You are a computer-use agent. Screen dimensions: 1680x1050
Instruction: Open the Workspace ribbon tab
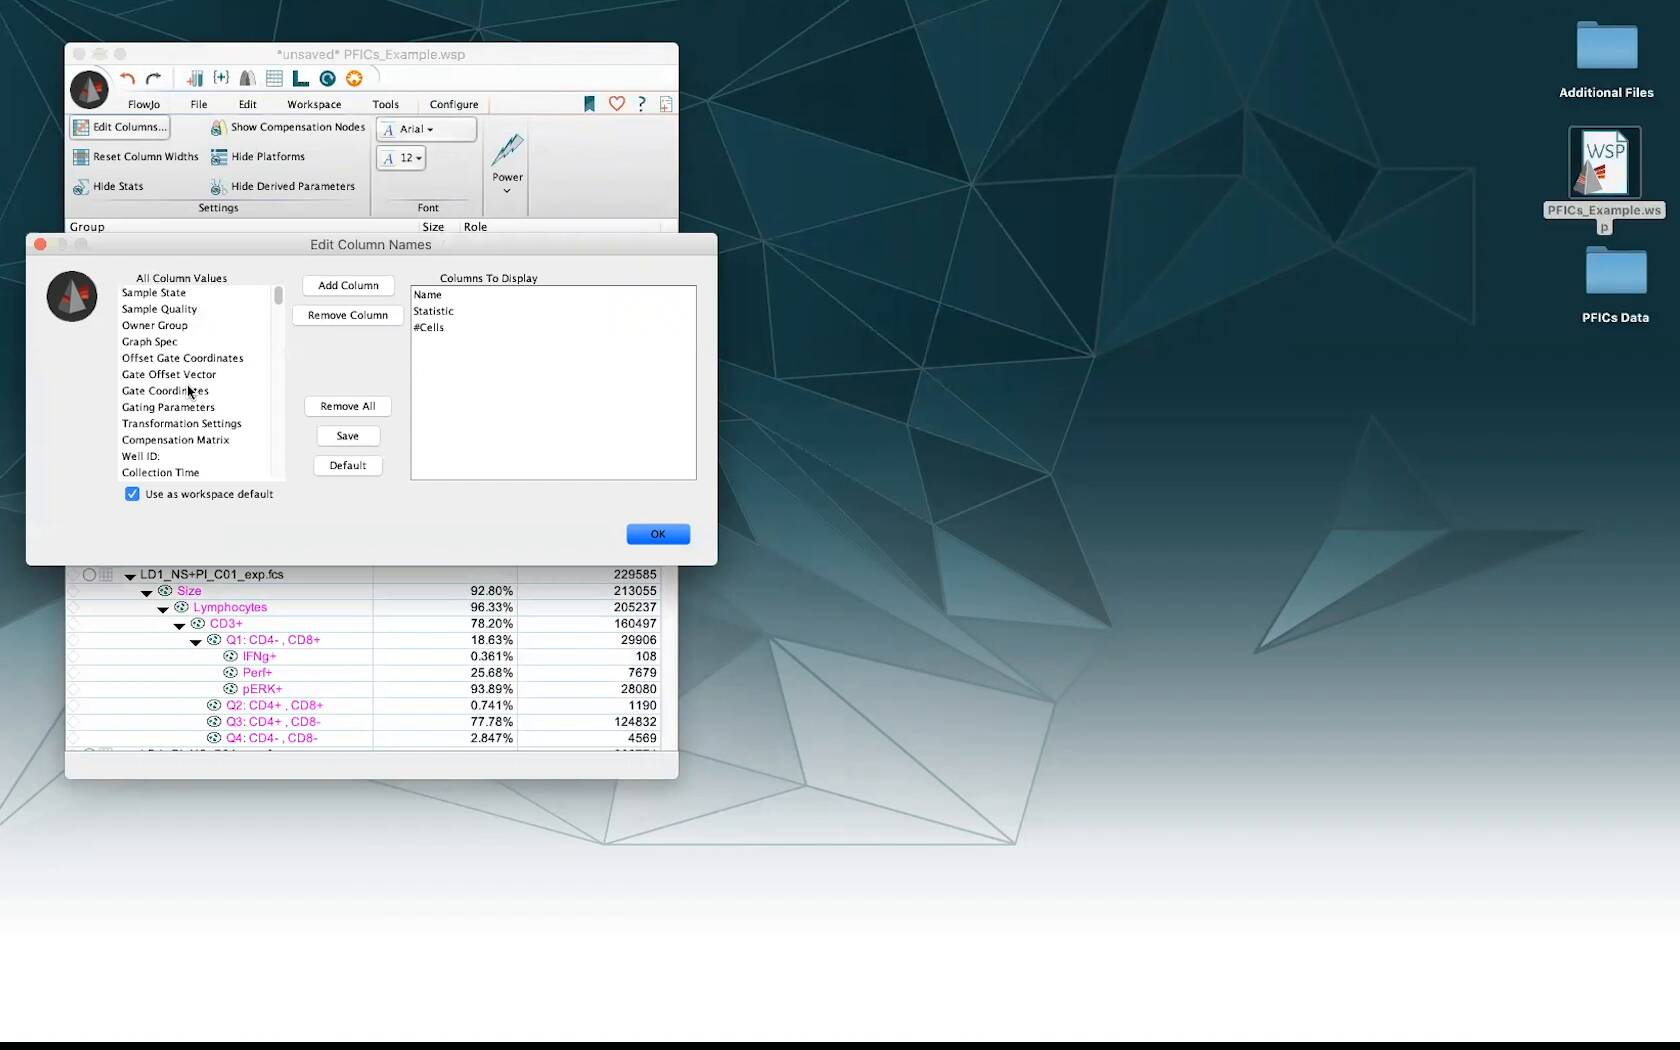[314, 104]
